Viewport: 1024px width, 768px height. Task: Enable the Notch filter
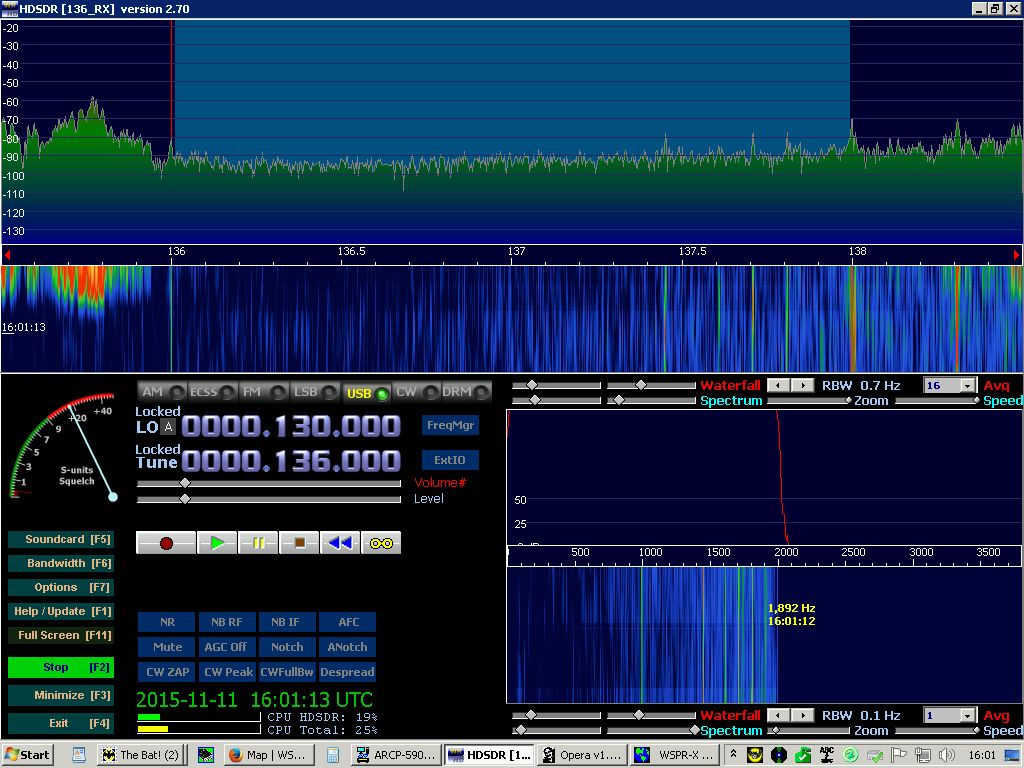(287, 647)
